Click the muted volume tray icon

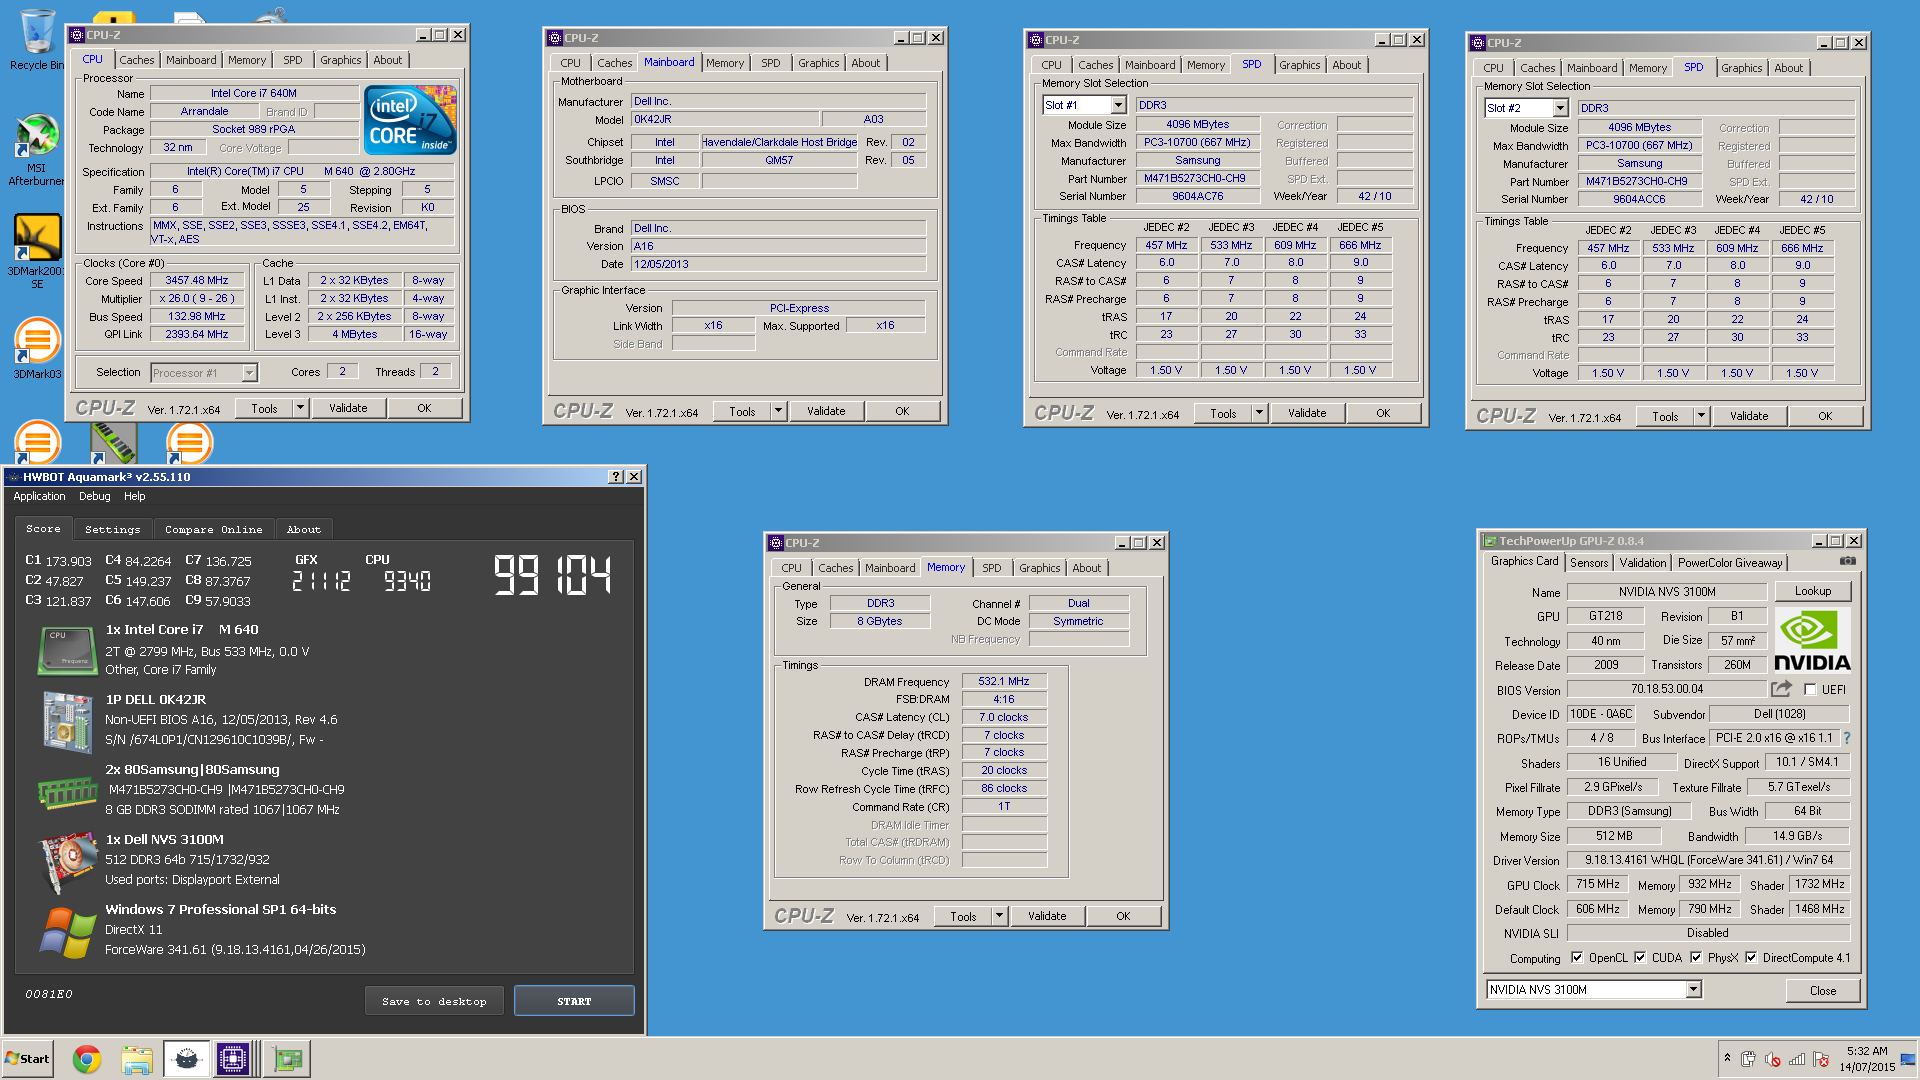point(1773,1059)
